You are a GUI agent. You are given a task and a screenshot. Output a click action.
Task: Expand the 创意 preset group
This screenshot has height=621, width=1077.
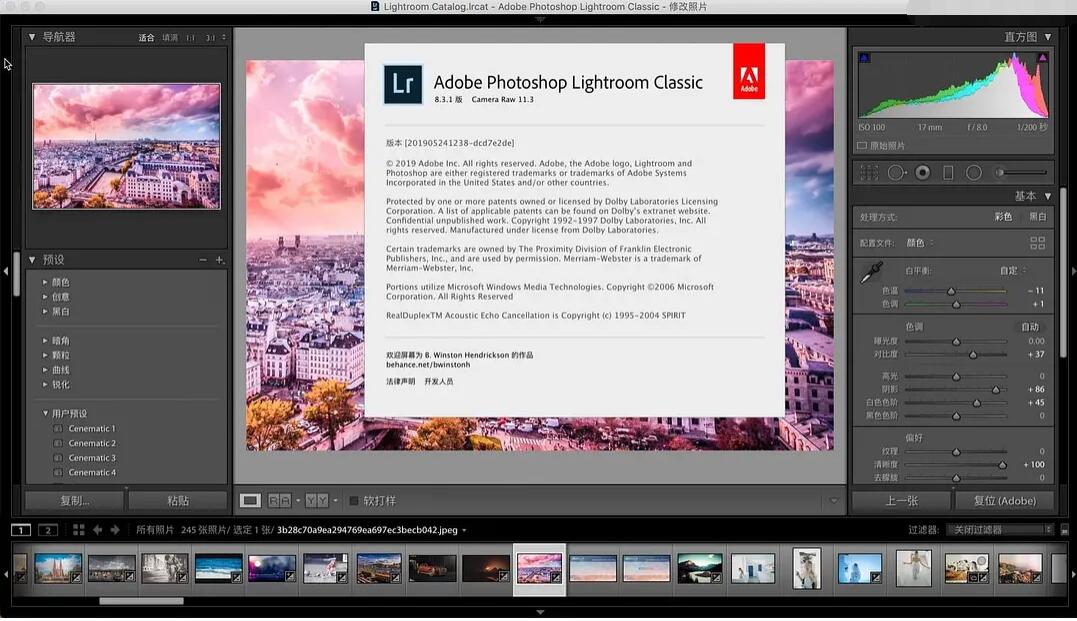pos(45,297)
